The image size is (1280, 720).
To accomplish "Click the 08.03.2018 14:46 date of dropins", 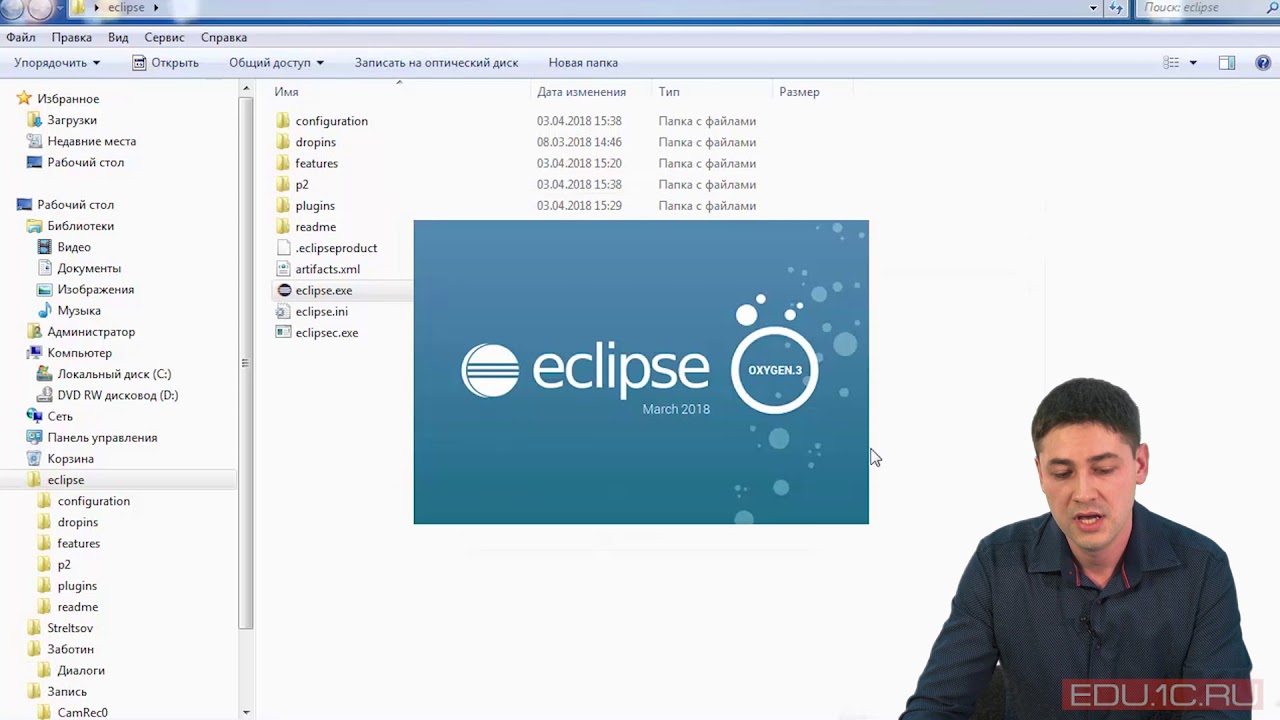I will click(579, 142).
